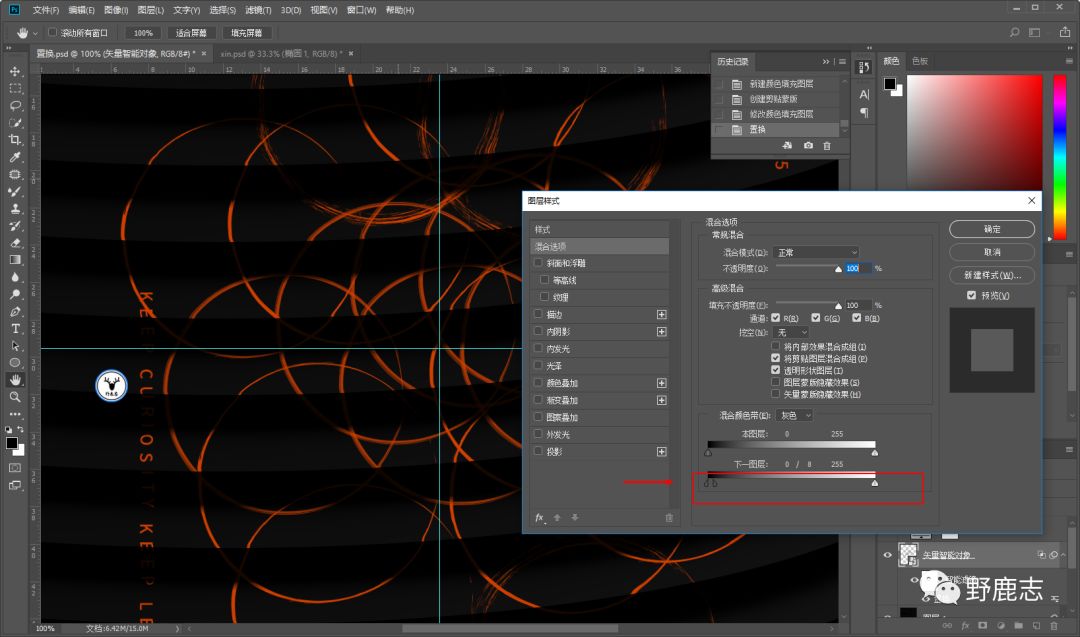This screenshot has width=1080, height=637.
Task: Select the Rectangular Marquee tool
Action: tap(14, 89)
